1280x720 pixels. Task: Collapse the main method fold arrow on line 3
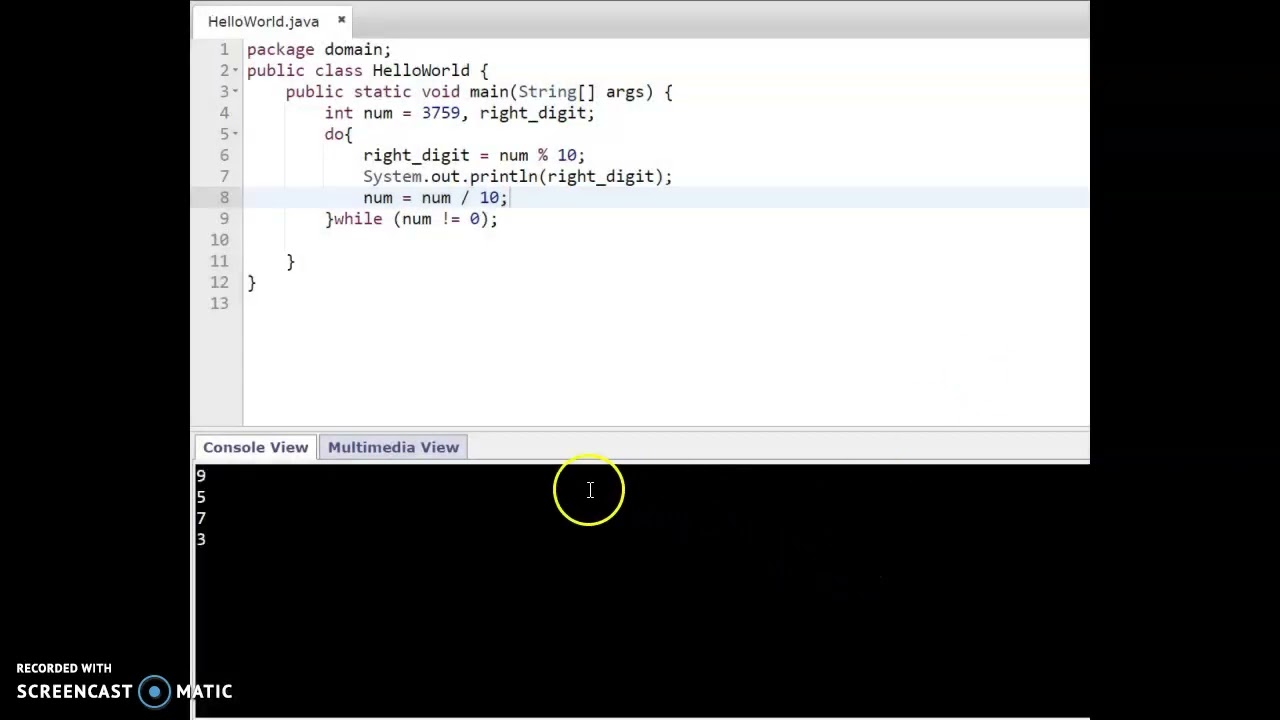[235, 92]
